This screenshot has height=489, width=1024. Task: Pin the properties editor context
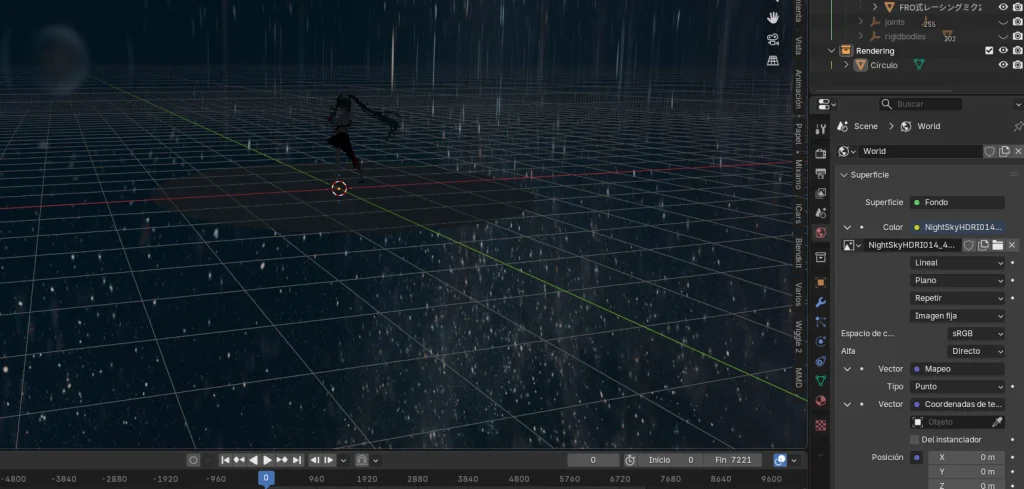click(x=1017, y=126)
